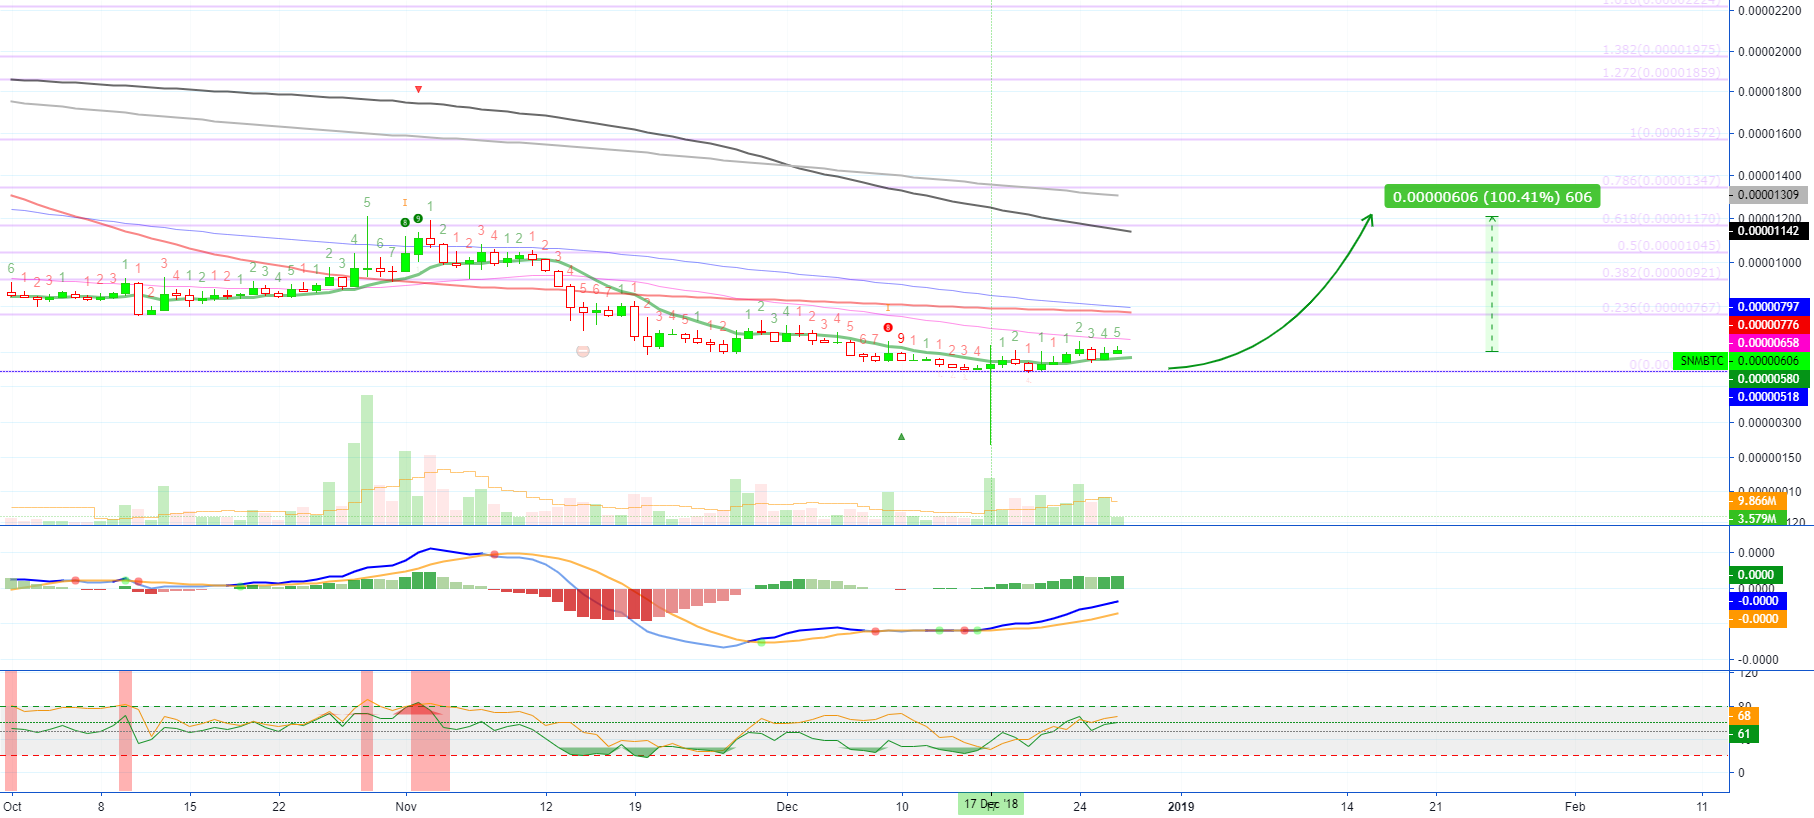This screenshot has width=1814, height=818.
Task: Click the 2019 label on the time axis
Action: coord(1181,806)
